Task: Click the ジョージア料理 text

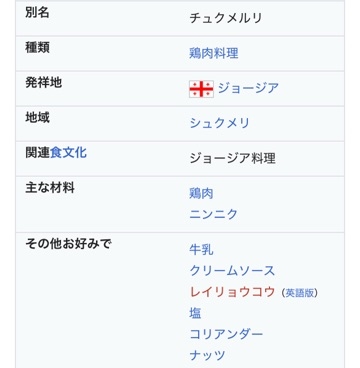Action: [x=232, y=158]
